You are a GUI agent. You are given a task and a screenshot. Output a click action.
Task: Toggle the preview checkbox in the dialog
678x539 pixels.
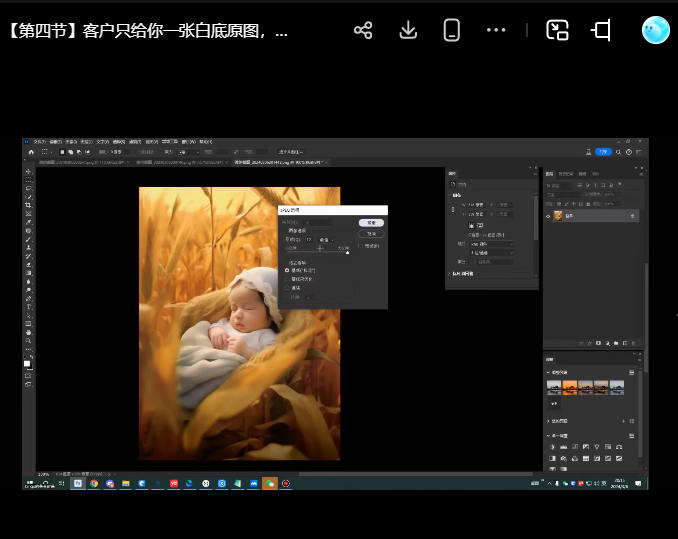coord(361,245)
